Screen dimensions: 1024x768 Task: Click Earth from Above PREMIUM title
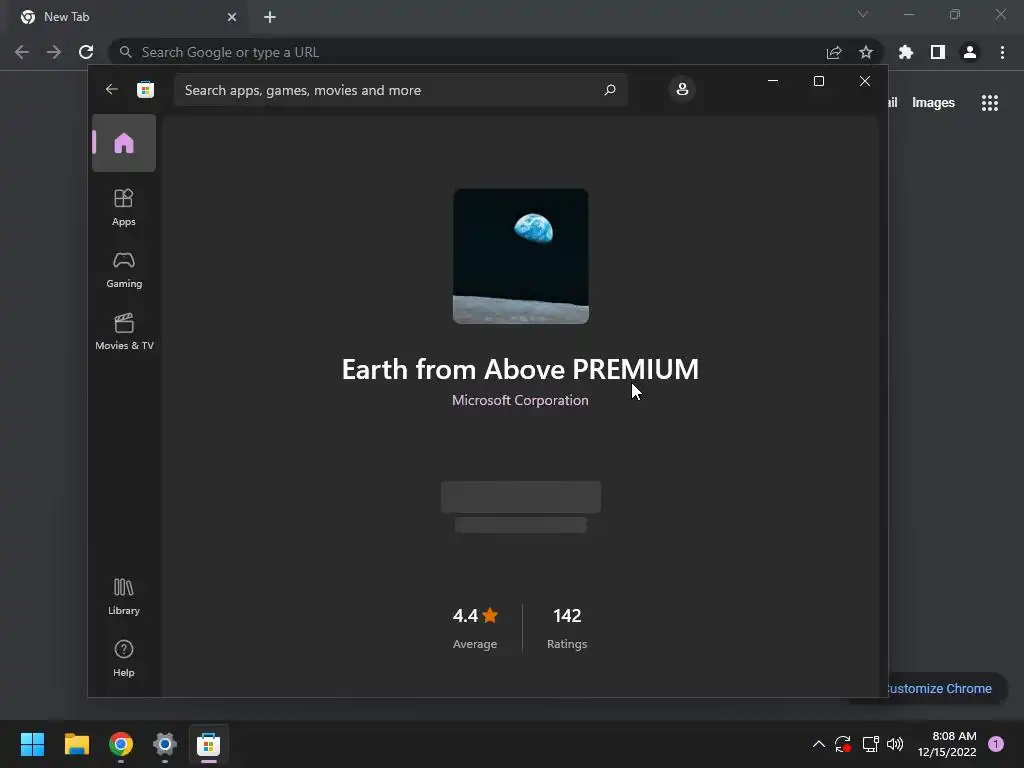(x=520, y=370)
